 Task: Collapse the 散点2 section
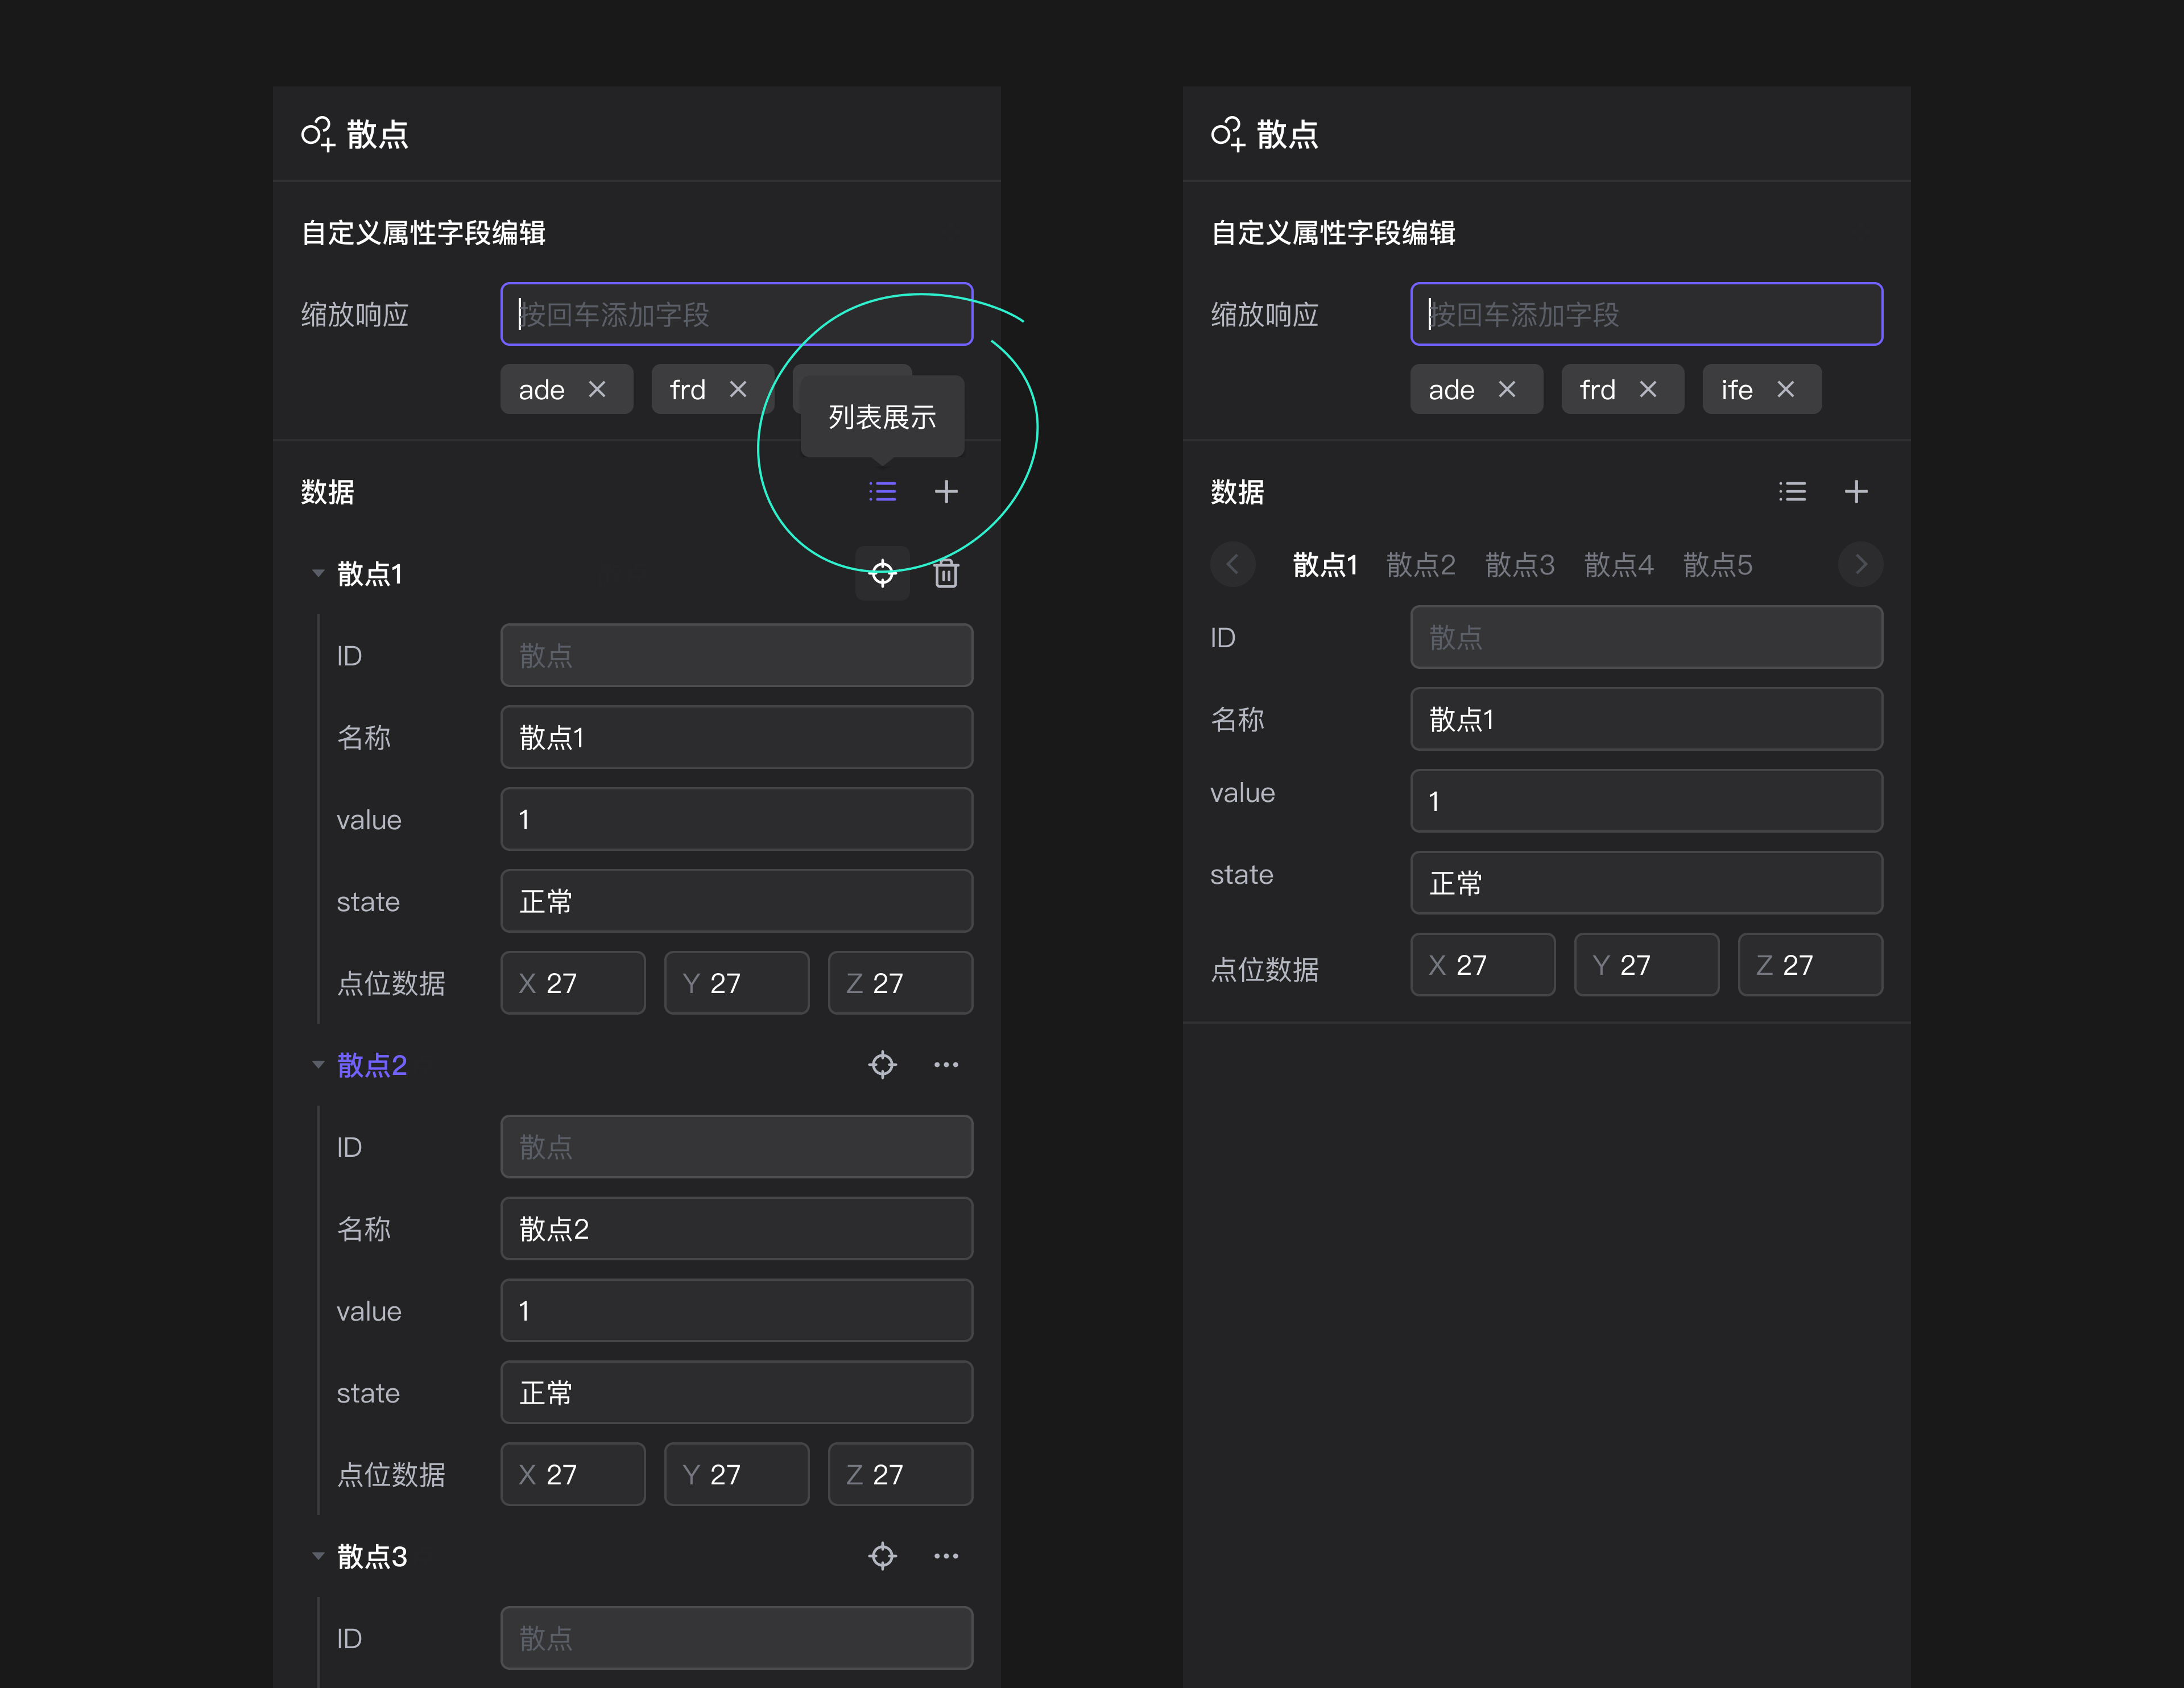(318, 1064)
